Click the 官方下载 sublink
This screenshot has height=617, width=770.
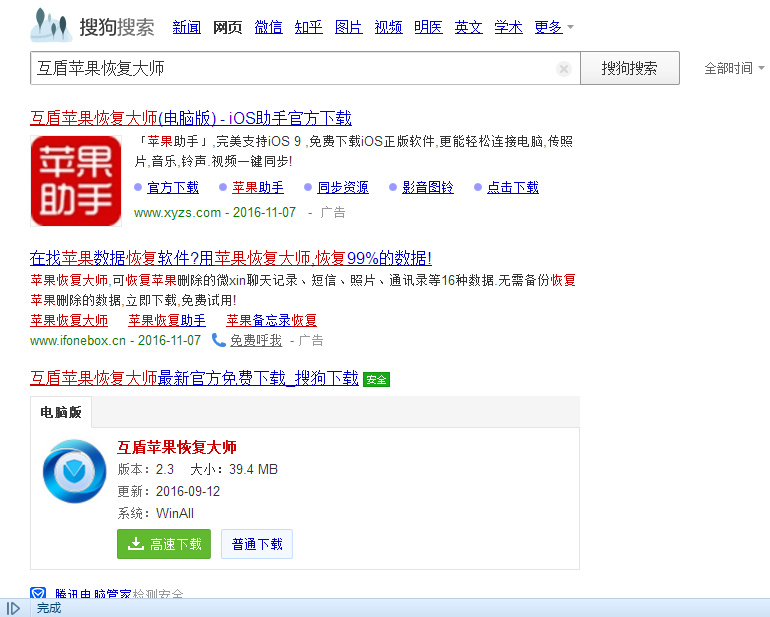point(173,187)
